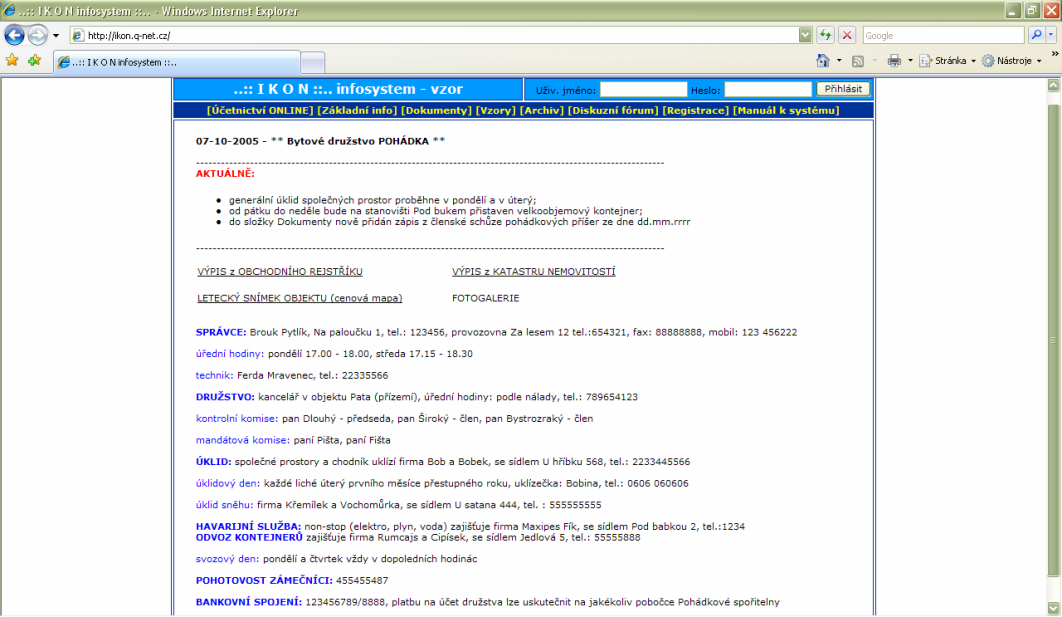Expand the address bar history dropdown
The height and width of the screenshot is (617, 1062).
(805, 35)
